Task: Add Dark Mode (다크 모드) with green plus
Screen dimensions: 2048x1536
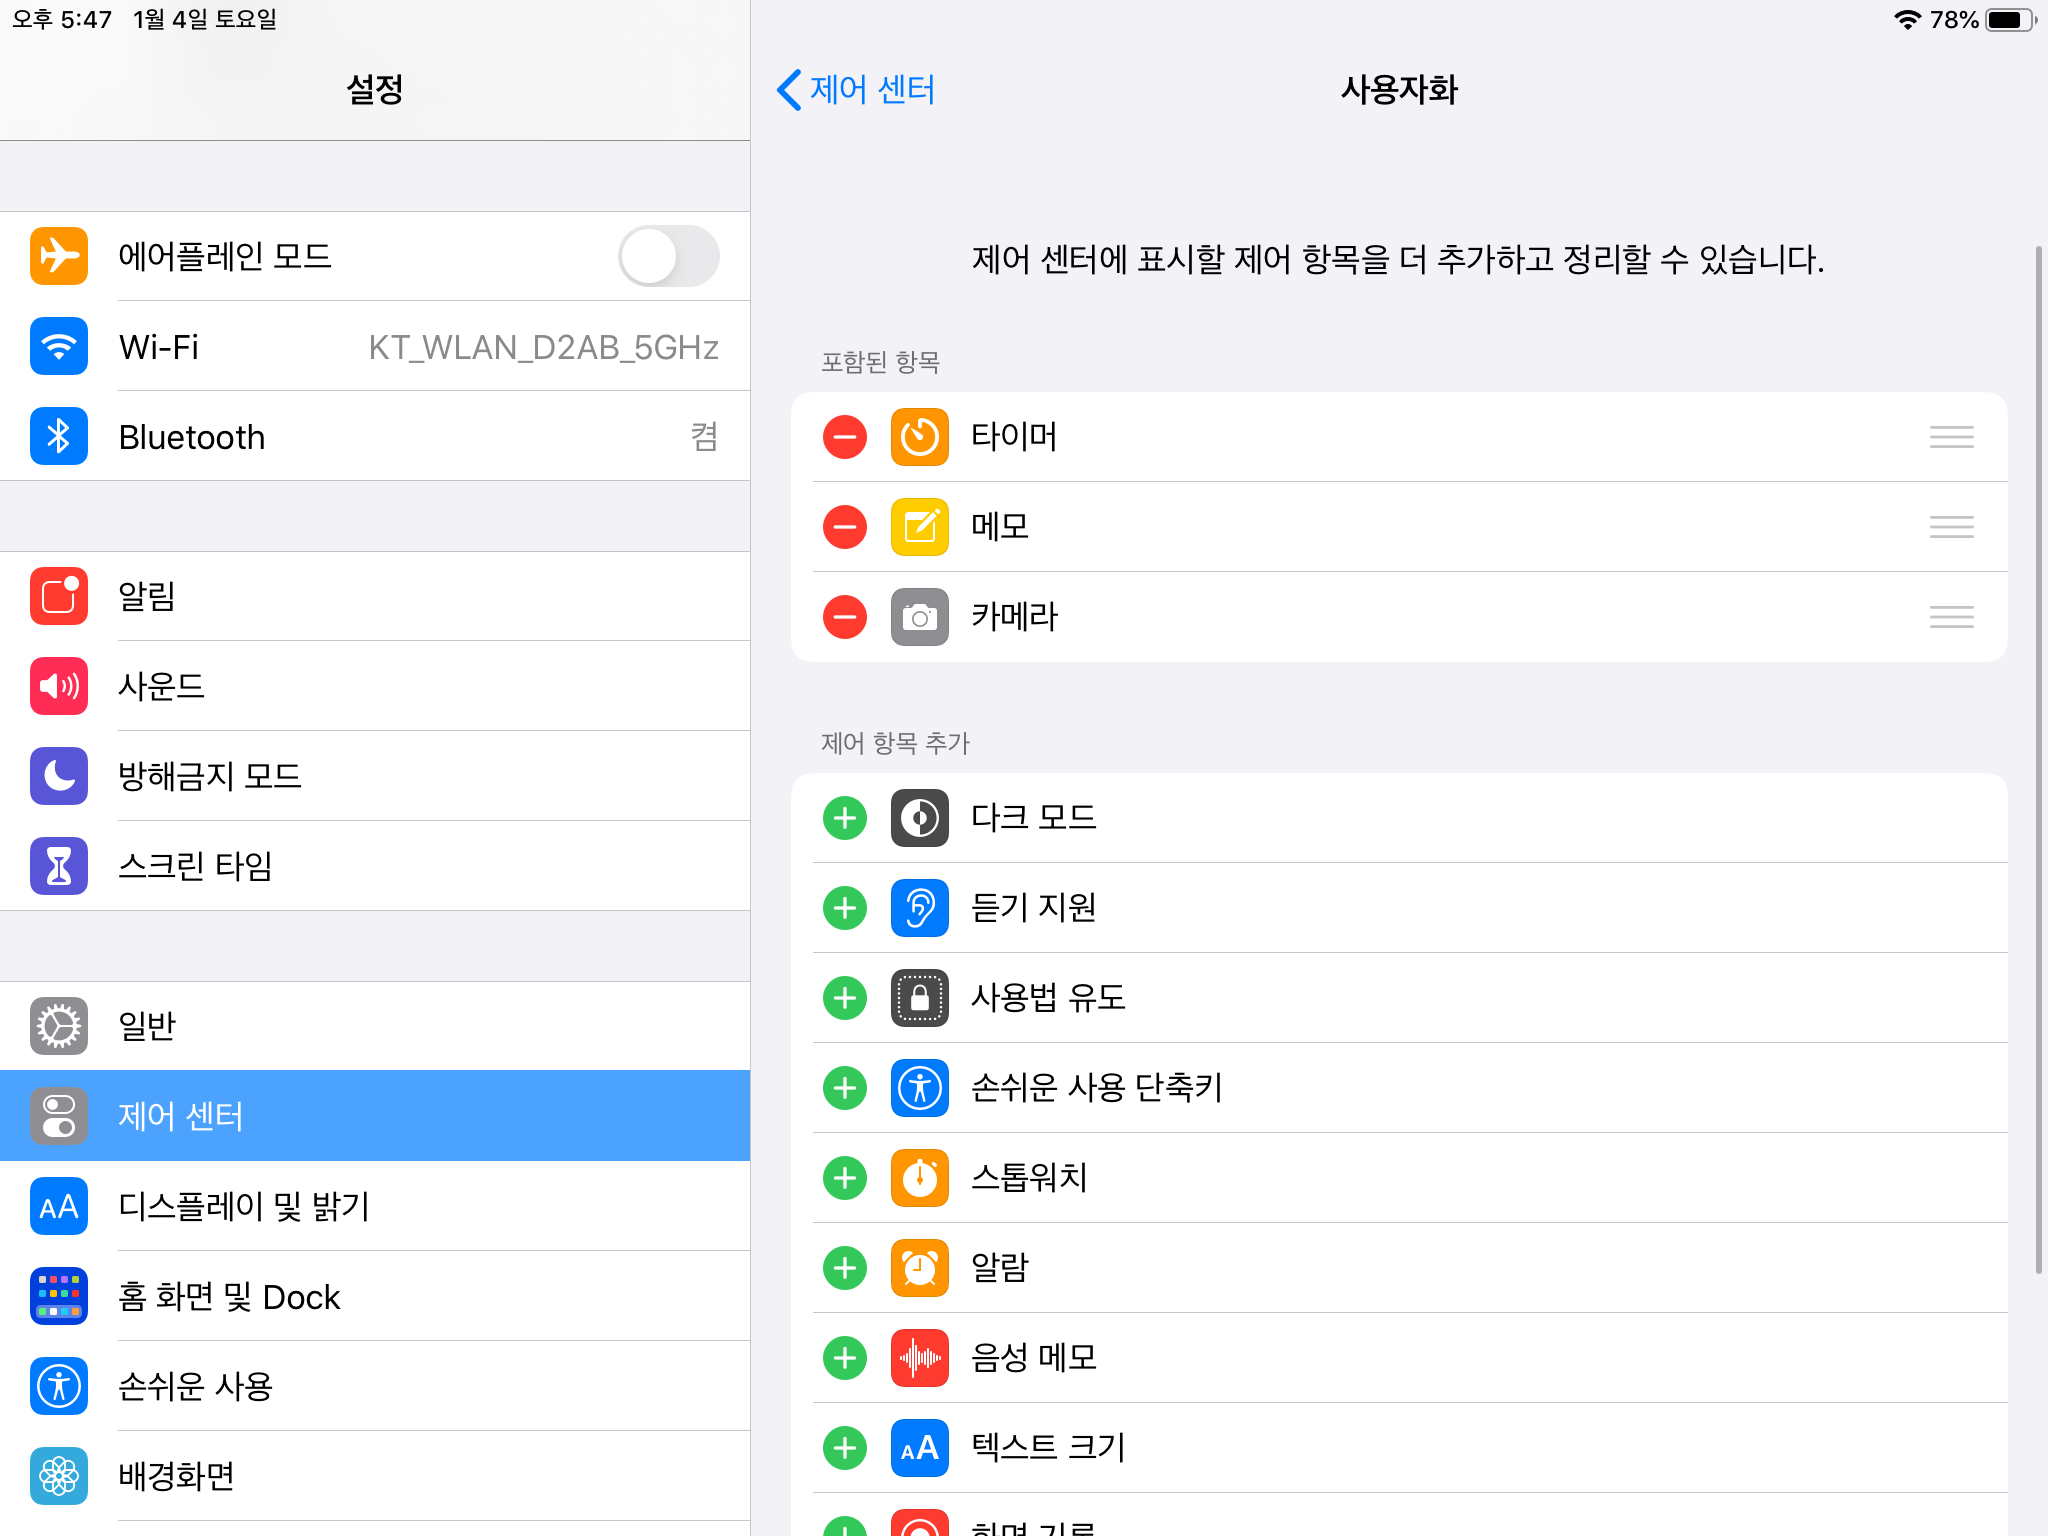Action: pyautogui.click(x=845, y=818)
